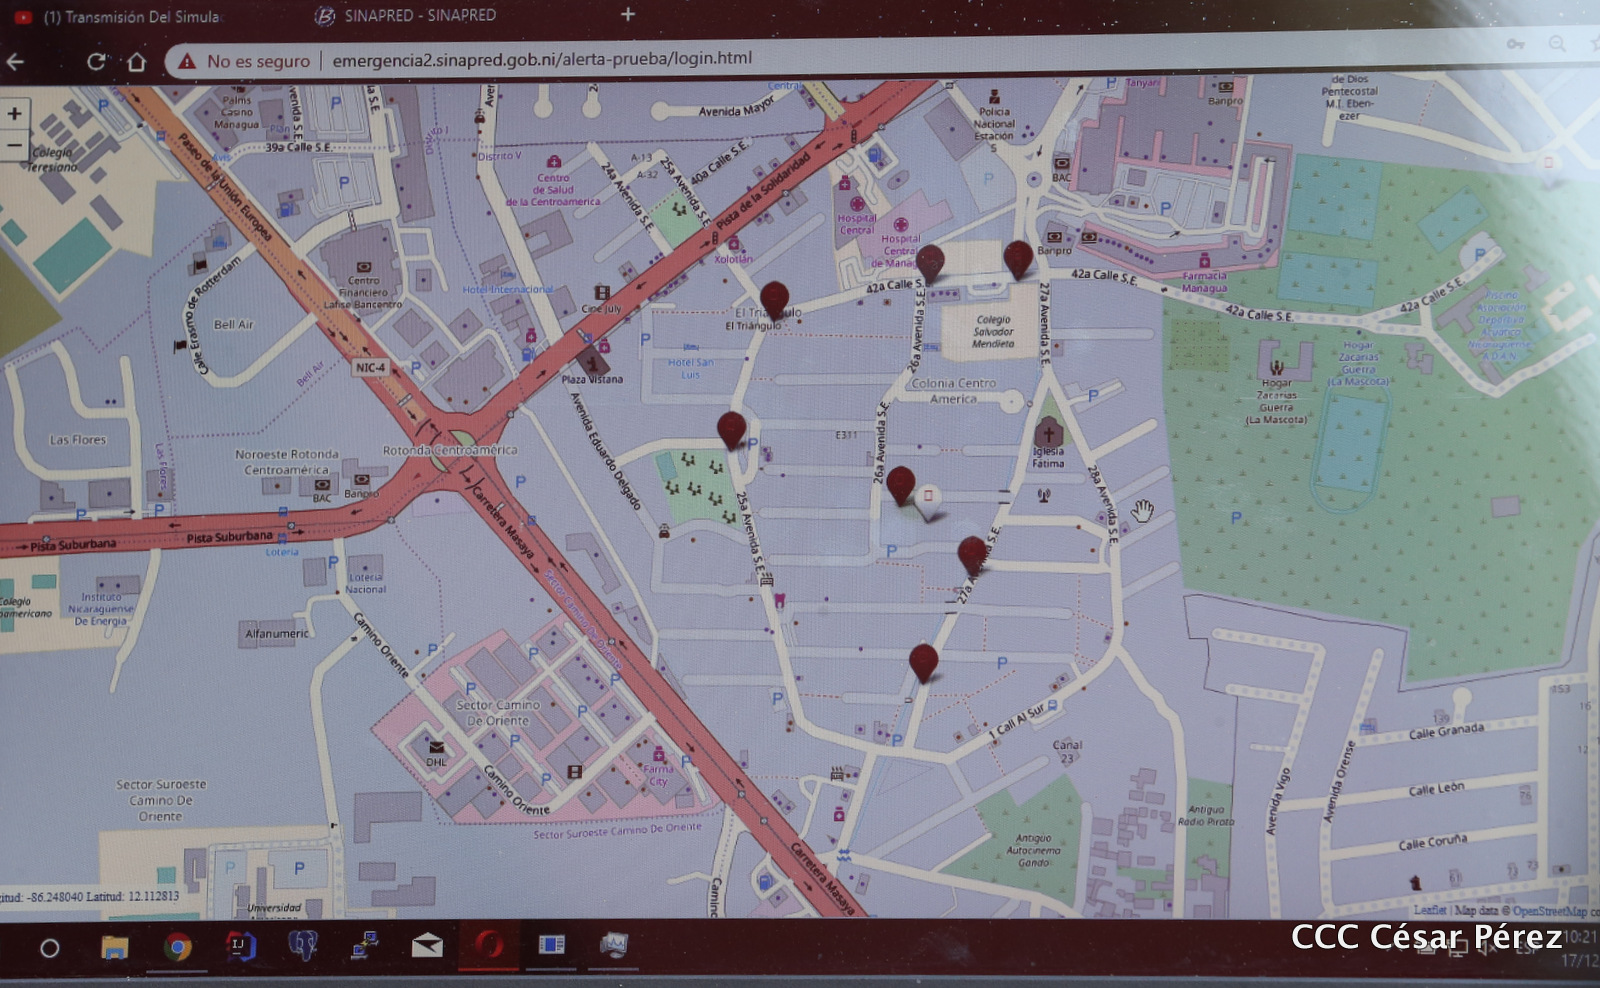Click the Longitud Latitud coordinates readout
Image resolution: width=1600 pixels, height=988 pixels.
[90, 897]
